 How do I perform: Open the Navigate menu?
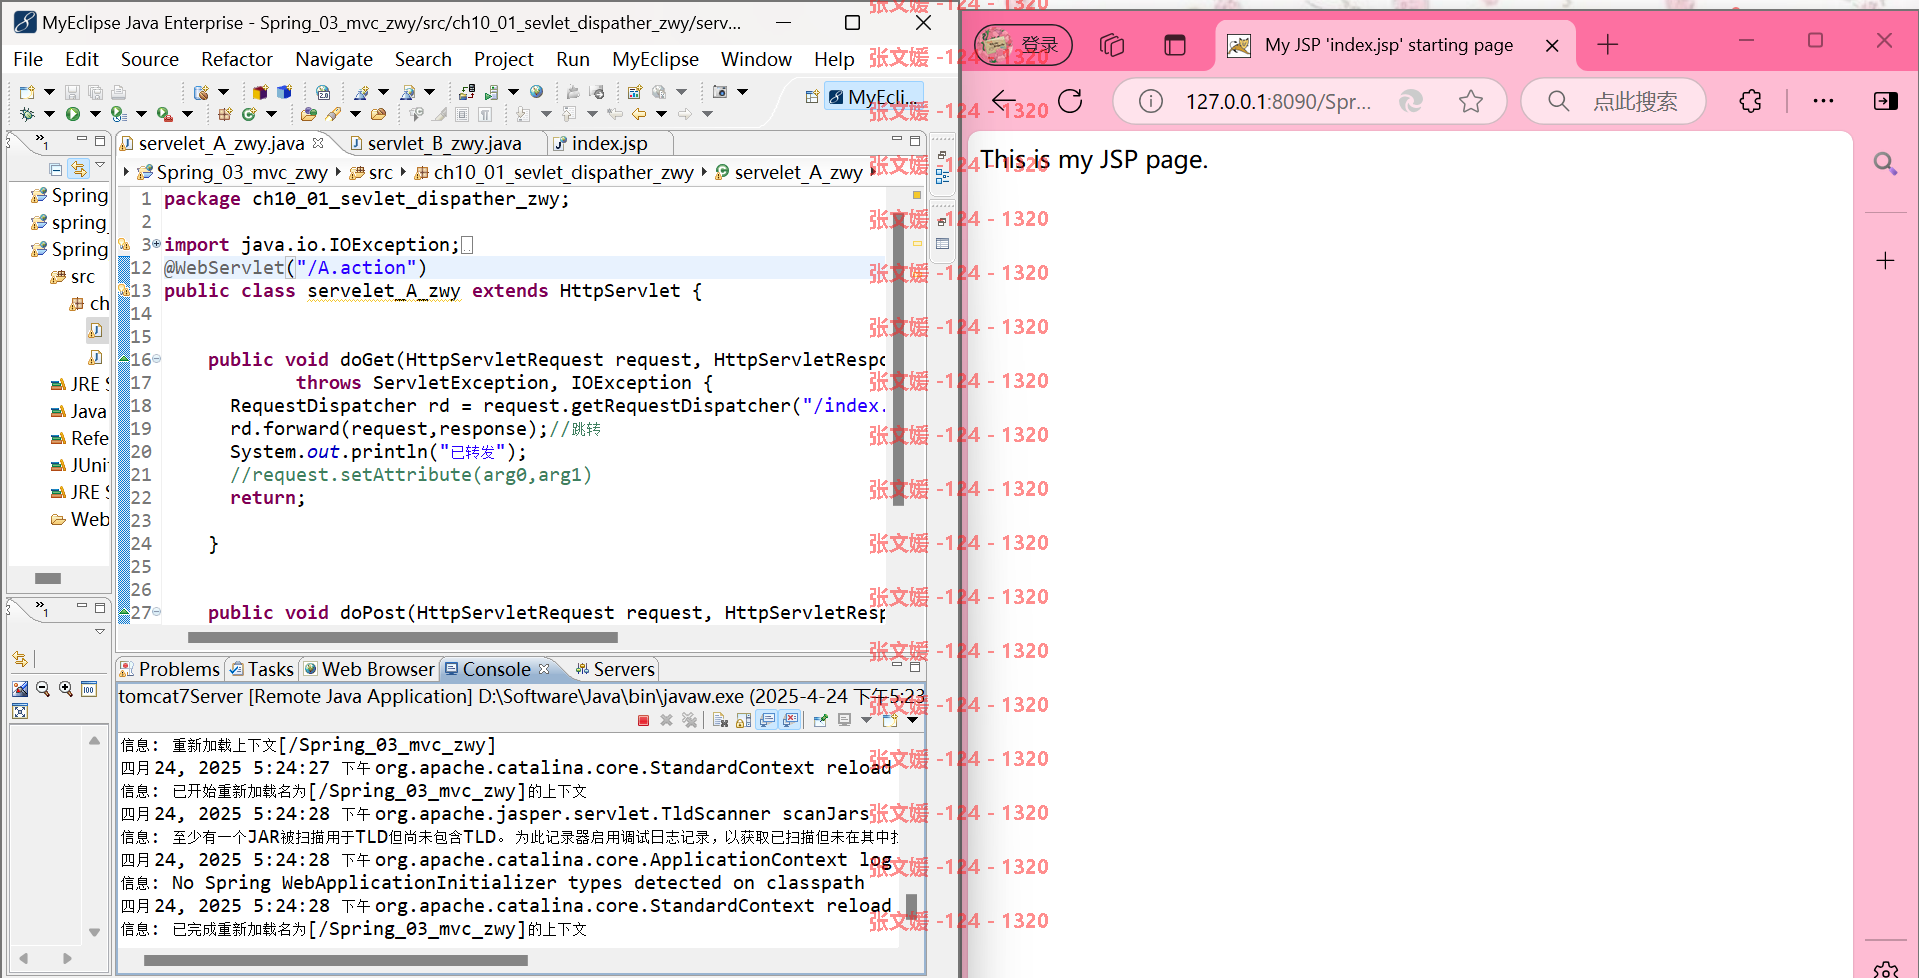(334, 59)
